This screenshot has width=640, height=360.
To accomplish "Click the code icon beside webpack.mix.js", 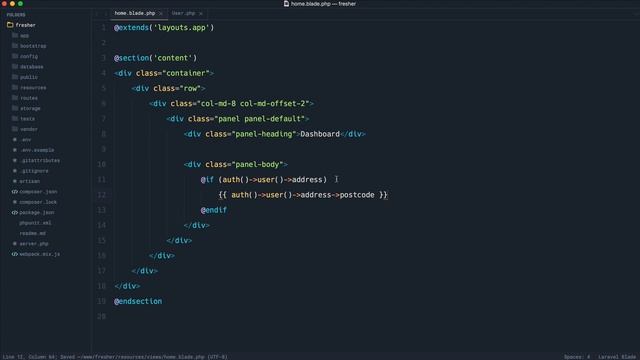I will pyautogui.click(x=15, y=254).
